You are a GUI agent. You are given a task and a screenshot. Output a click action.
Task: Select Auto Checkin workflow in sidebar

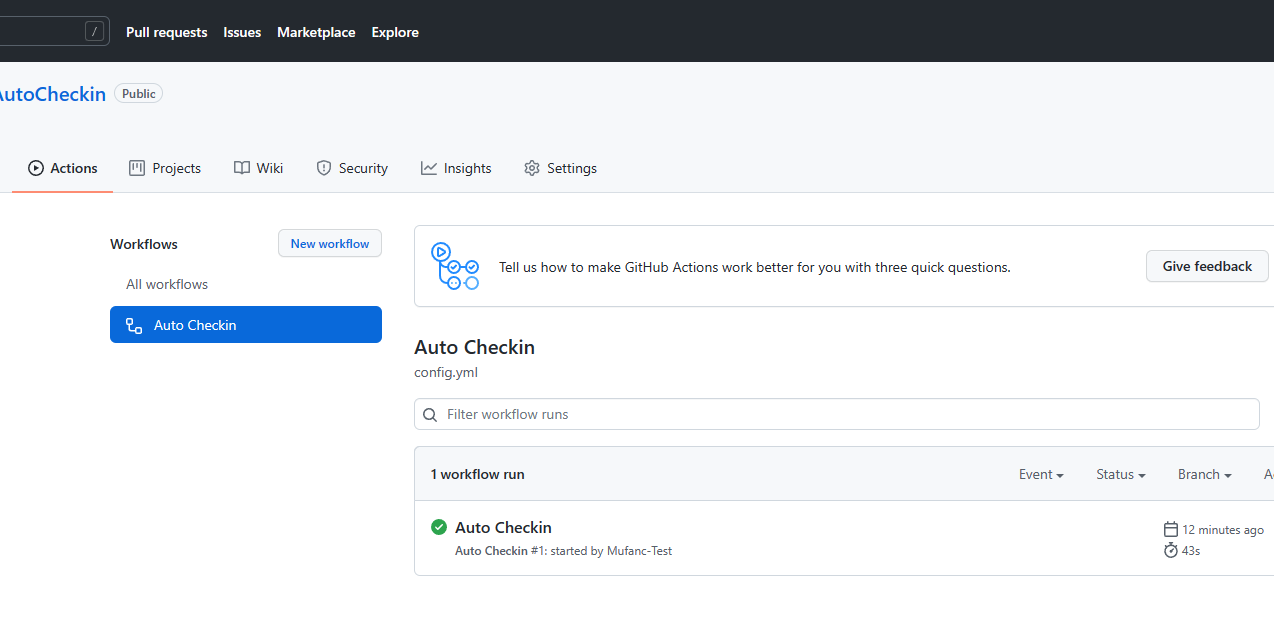click(x=246, y=325)
